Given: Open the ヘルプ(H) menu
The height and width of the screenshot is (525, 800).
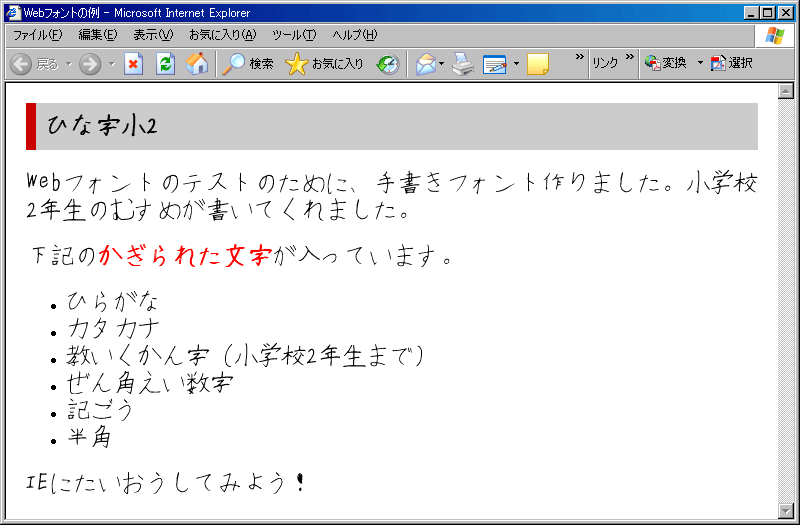Looking at the screenshot, I should click(355, 35).
